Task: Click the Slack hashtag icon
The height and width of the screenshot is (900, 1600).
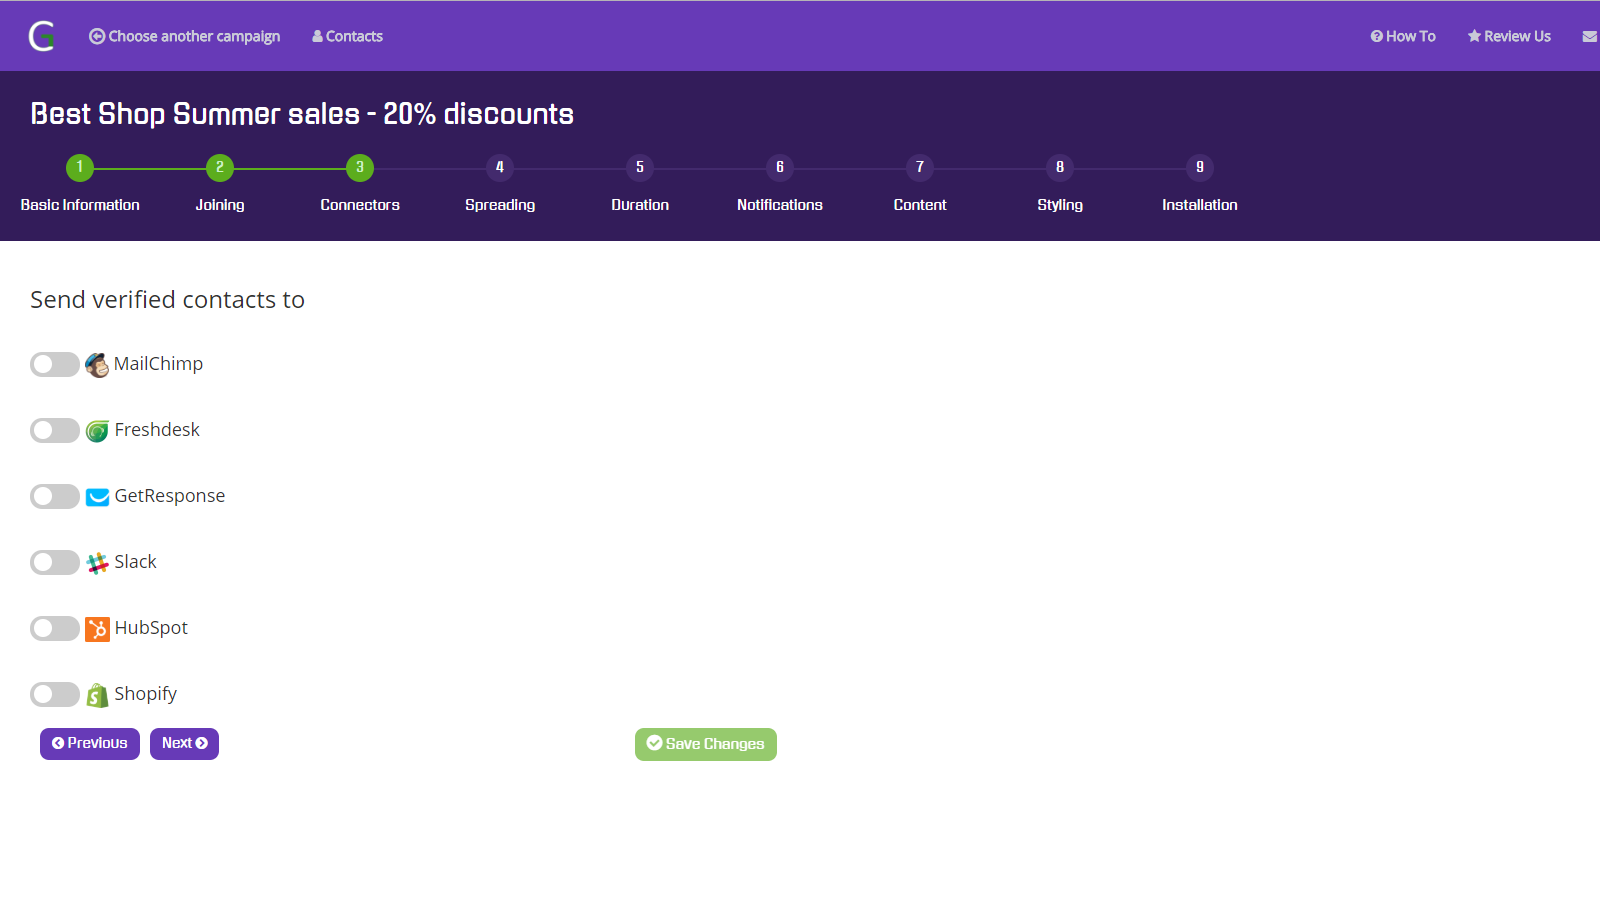Action: [x=97, y=563]
